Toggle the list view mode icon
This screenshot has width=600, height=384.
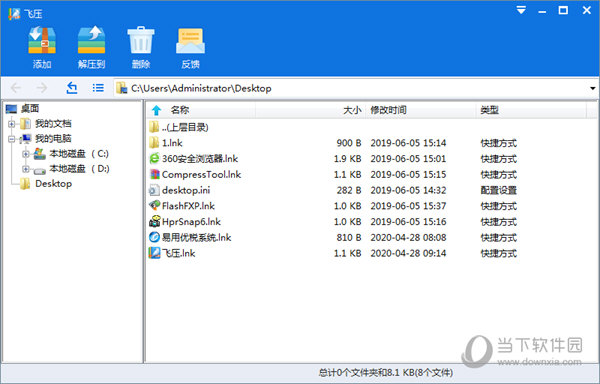tap(98, 88)
